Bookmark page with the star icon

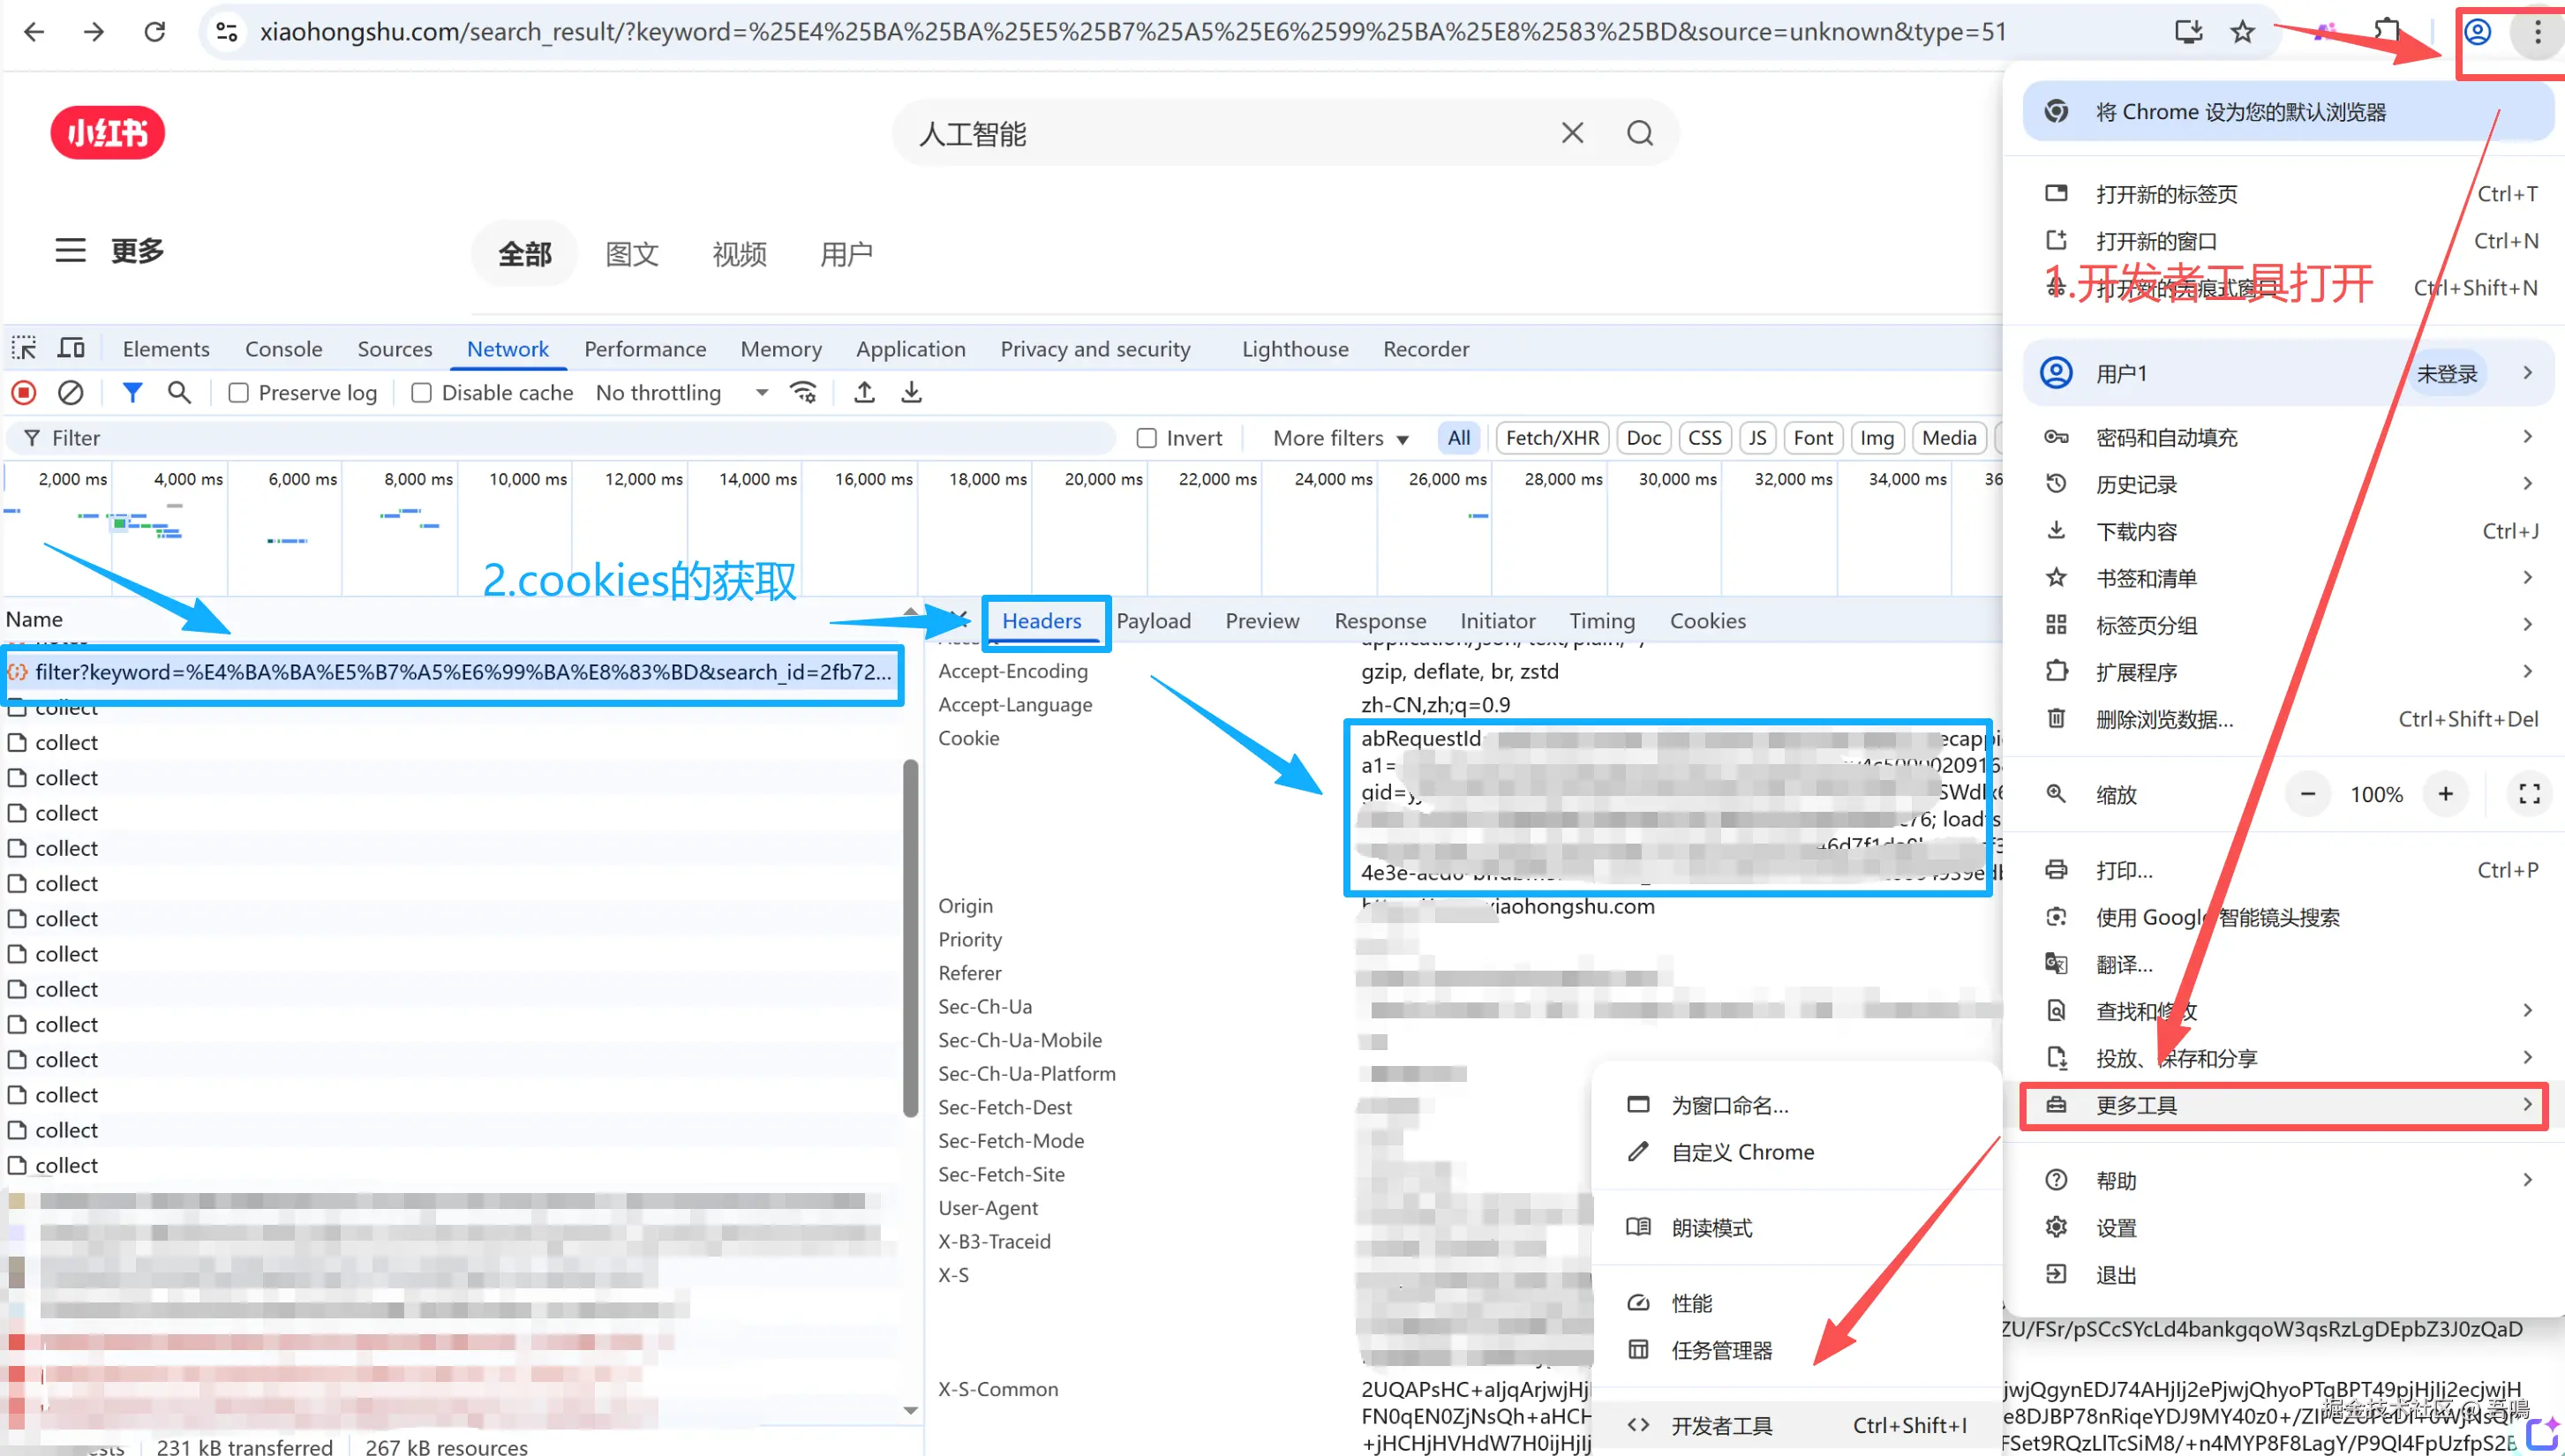click(2243, 32)
